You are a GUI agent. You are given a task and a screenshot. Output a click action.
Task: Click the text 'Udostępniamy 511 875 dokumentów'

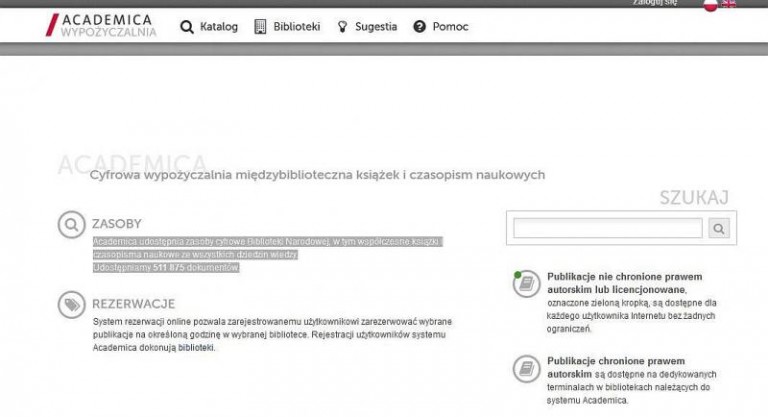point(166,268)
